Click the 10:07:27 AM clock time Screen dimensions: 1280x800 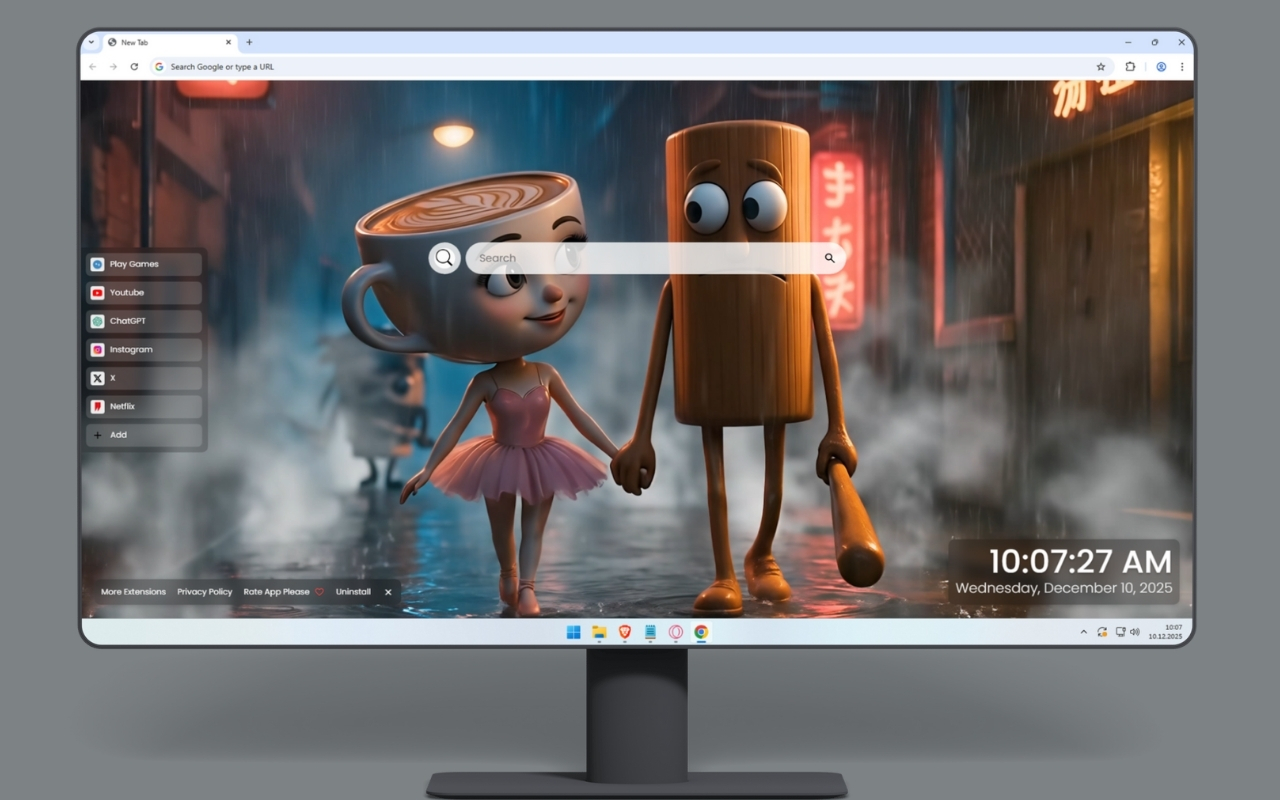(1081, 561)
